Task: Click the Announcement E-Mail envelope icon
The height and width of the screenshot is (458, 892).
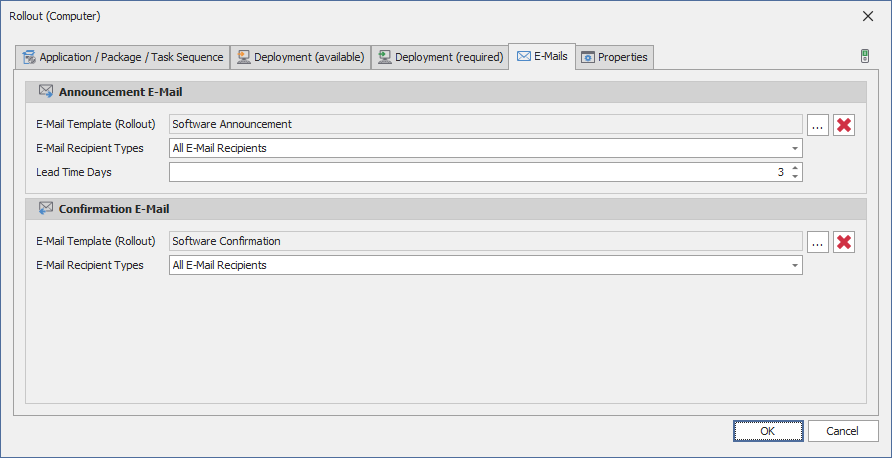Action: [46, 92]
